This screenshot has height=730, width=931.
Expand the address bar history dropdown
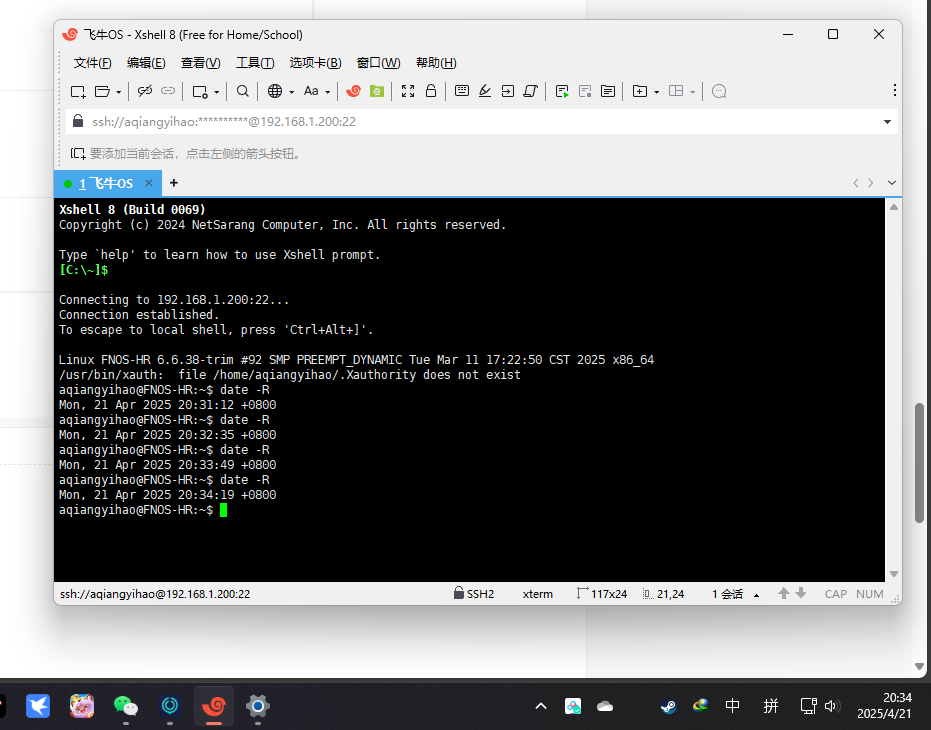point(887,122)
